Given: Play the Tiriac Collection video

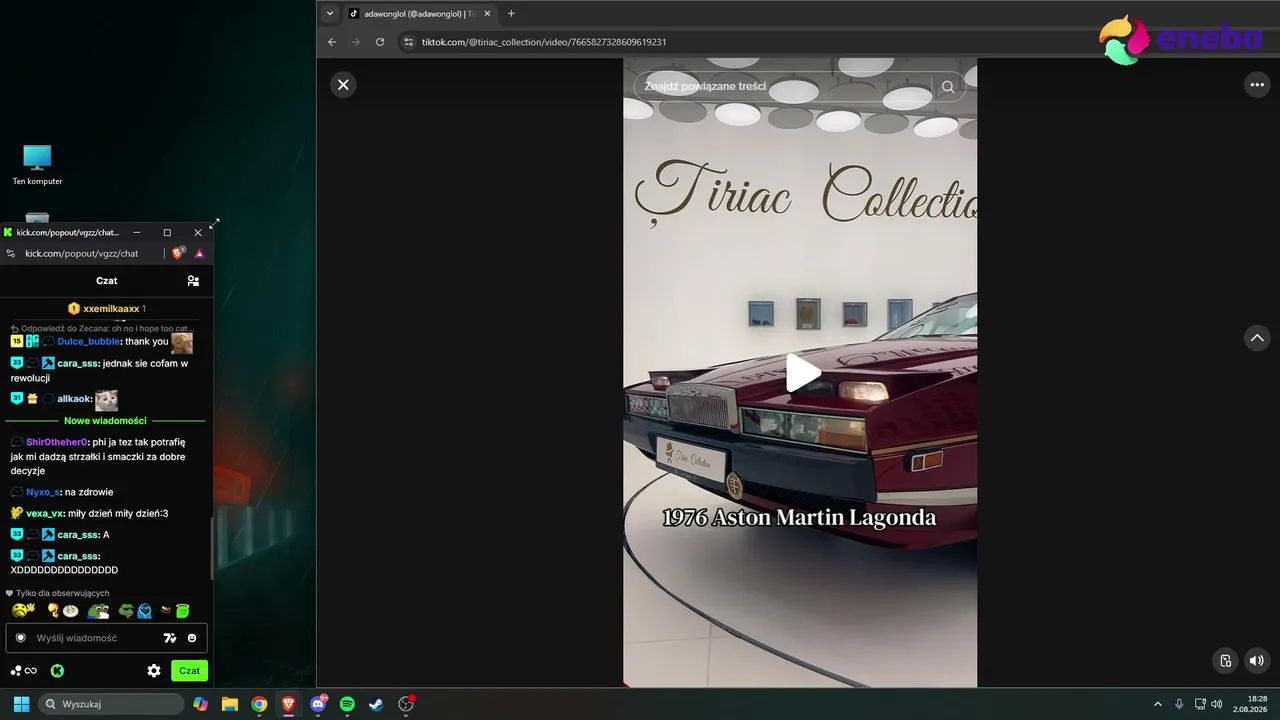Looking at the screenshot, I should (802, 373).
